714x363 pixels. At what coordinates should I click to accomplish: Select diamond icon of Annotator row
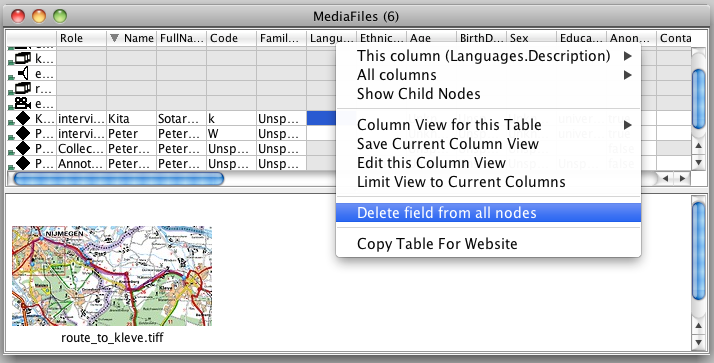pos(23,164)
